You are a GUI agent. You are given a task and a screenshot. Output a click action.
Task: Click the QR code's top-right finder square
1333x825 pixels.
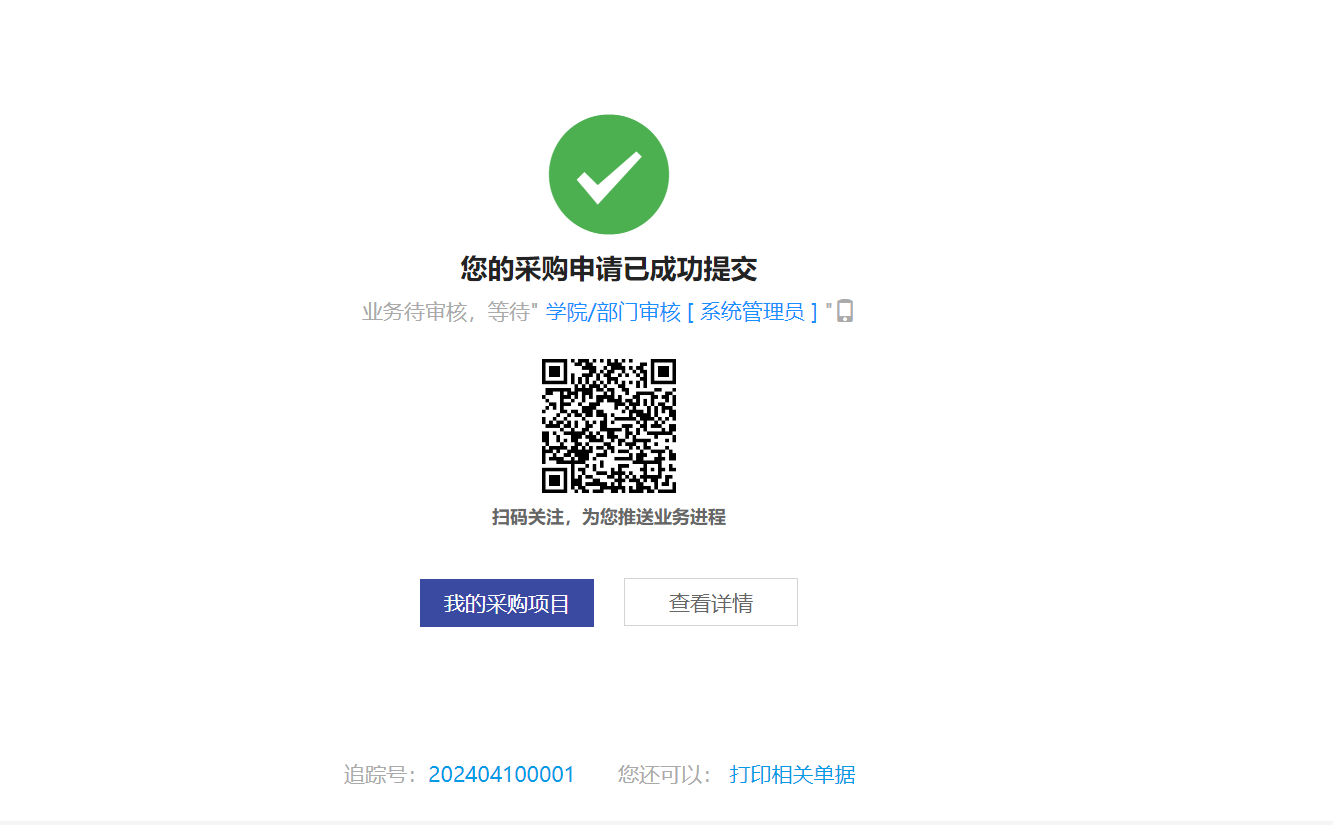(661, 374)
